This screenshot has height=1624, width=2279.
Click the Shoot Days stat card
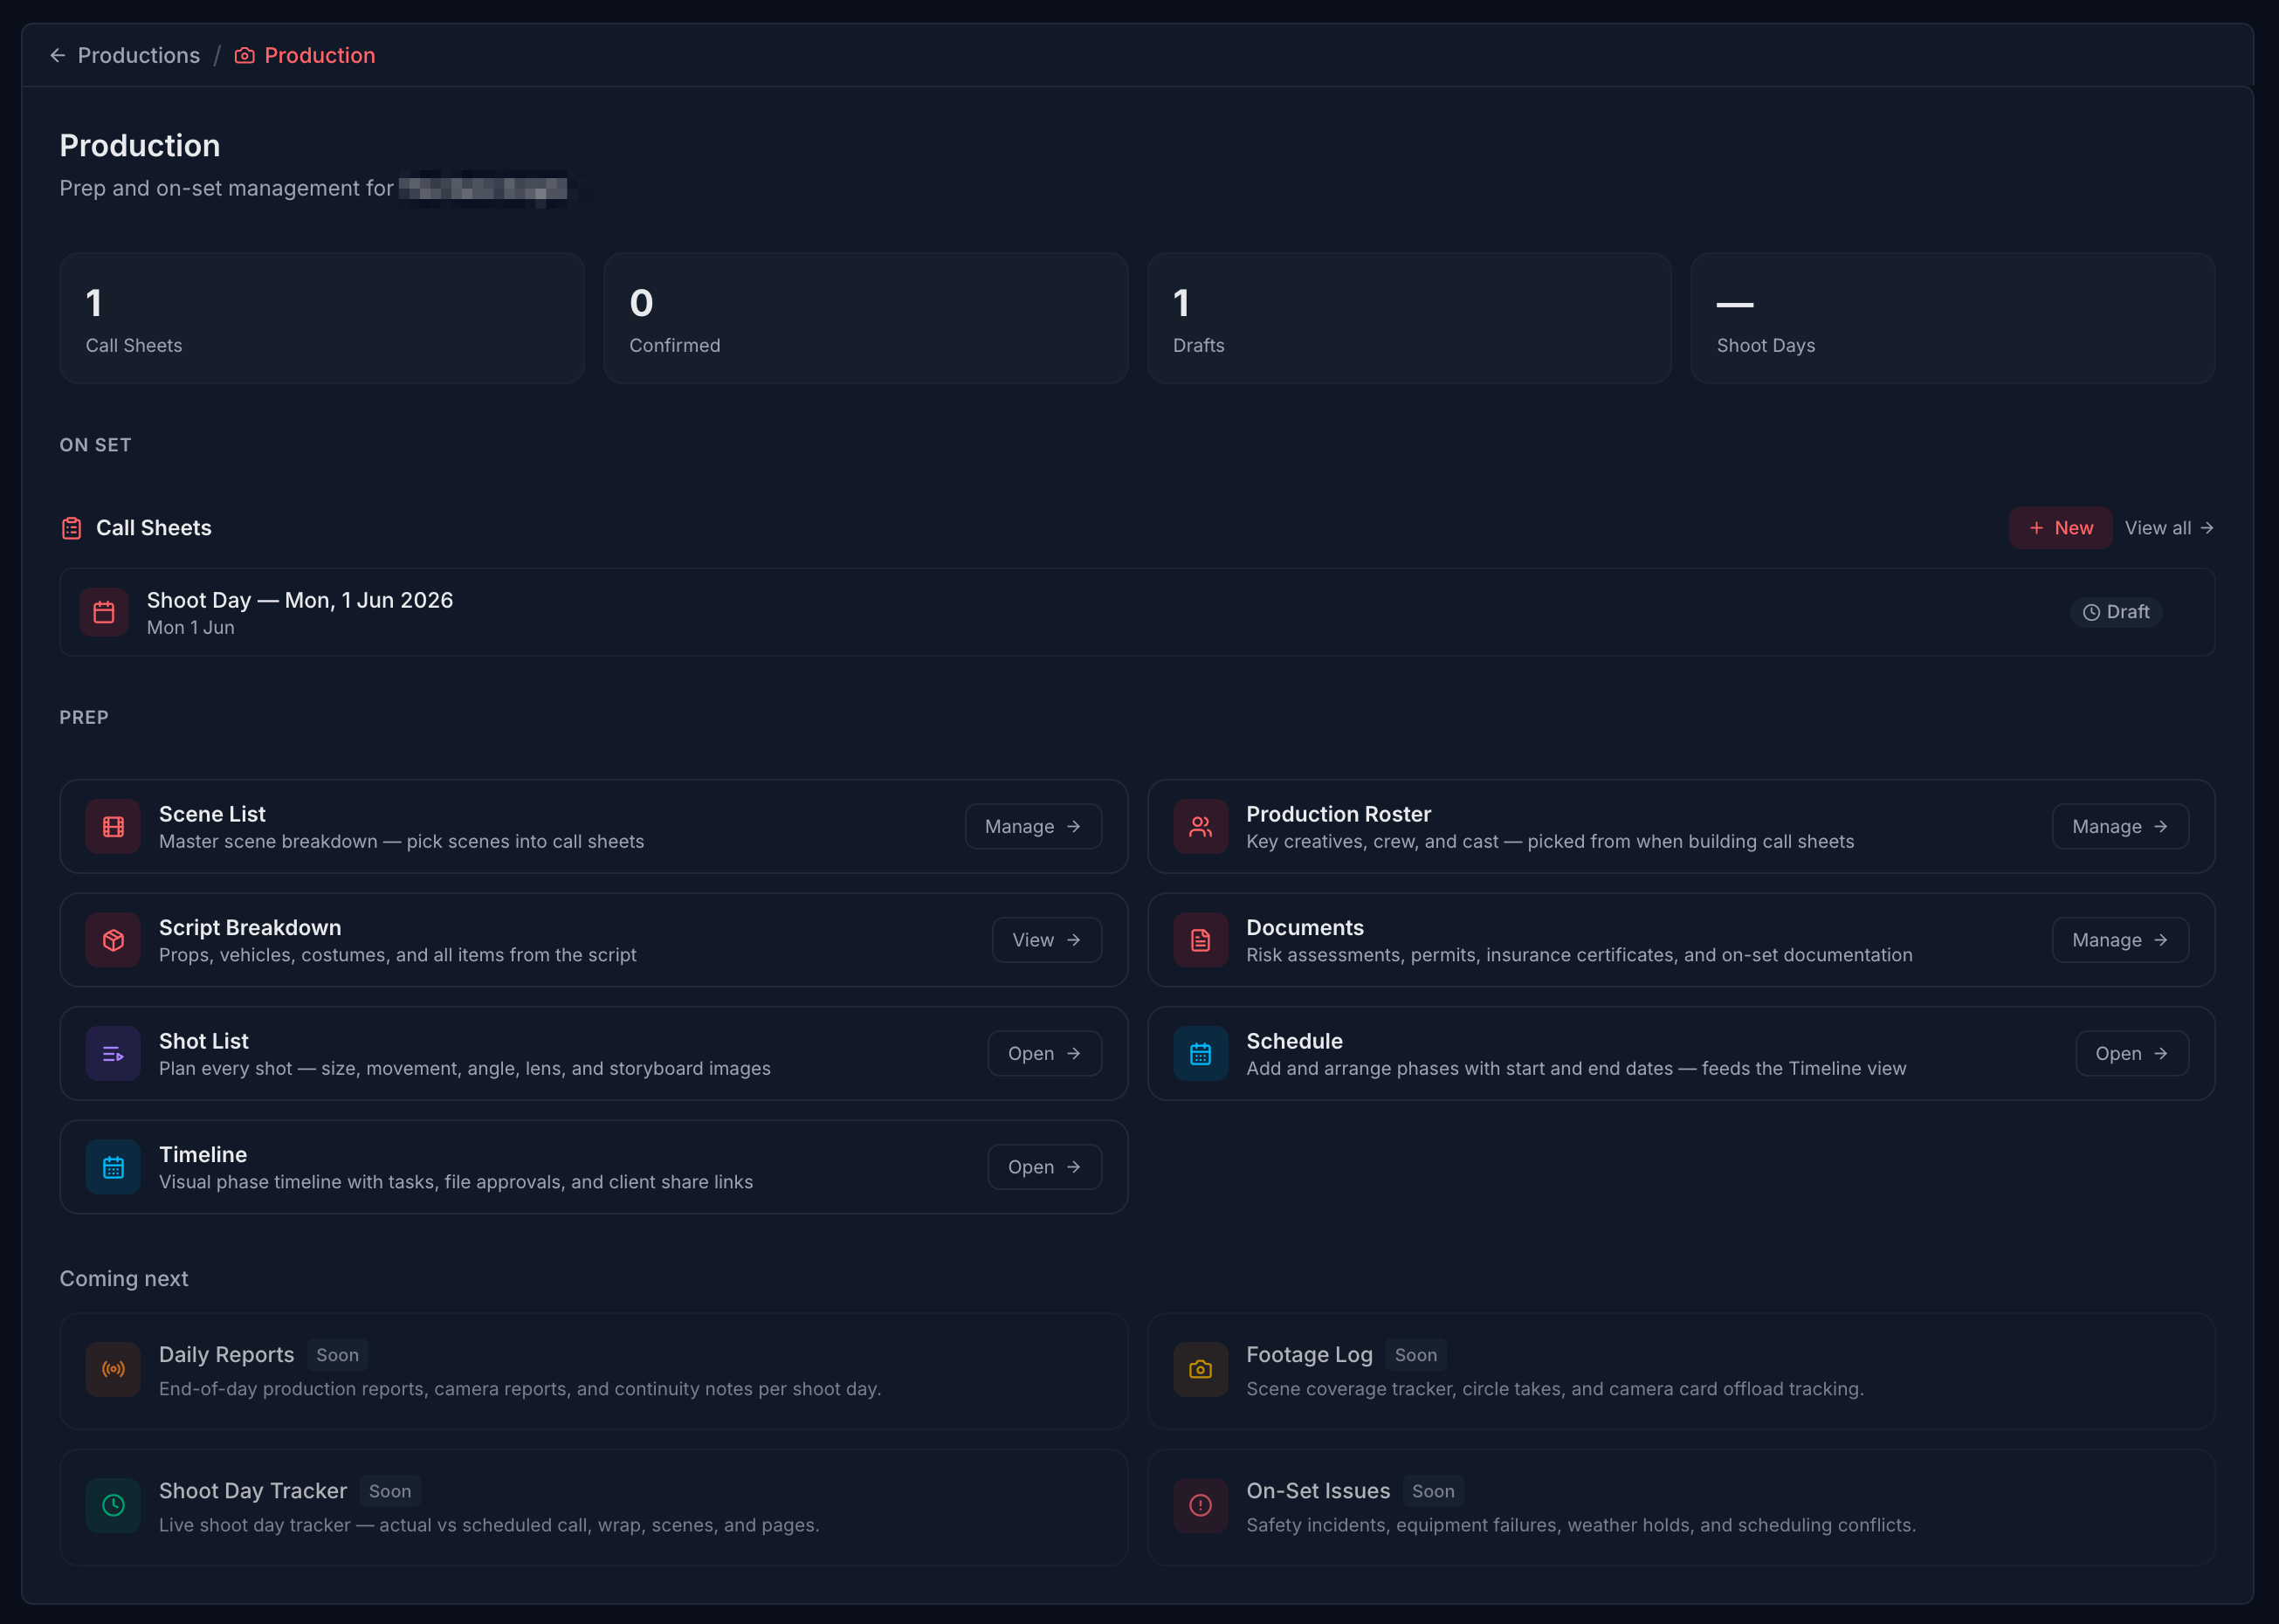1952,318
